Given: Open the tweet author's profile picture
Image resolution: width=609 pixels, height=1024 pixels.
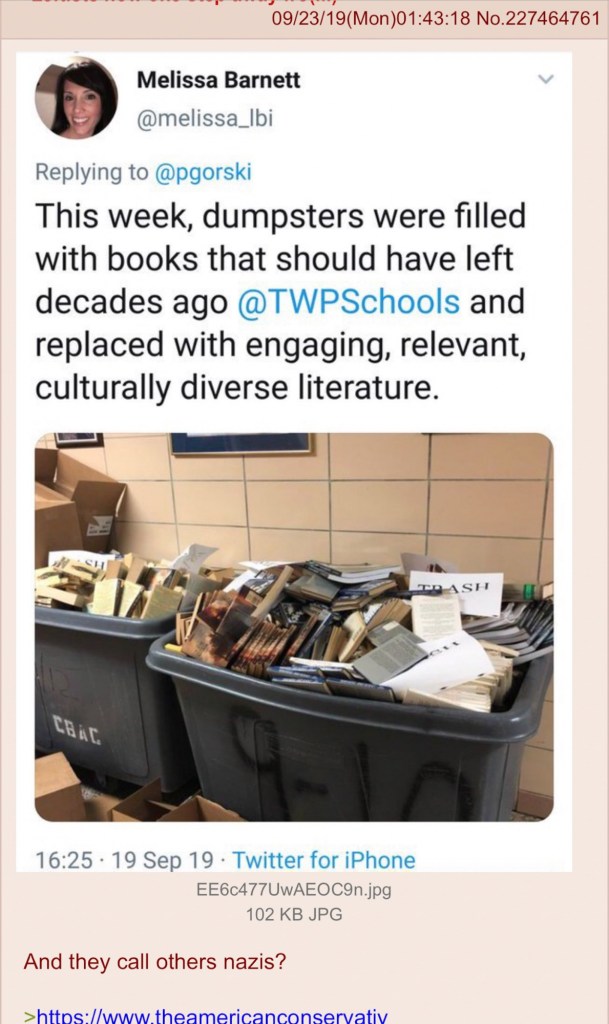Looking at the screenshot, I should point(76,98).
